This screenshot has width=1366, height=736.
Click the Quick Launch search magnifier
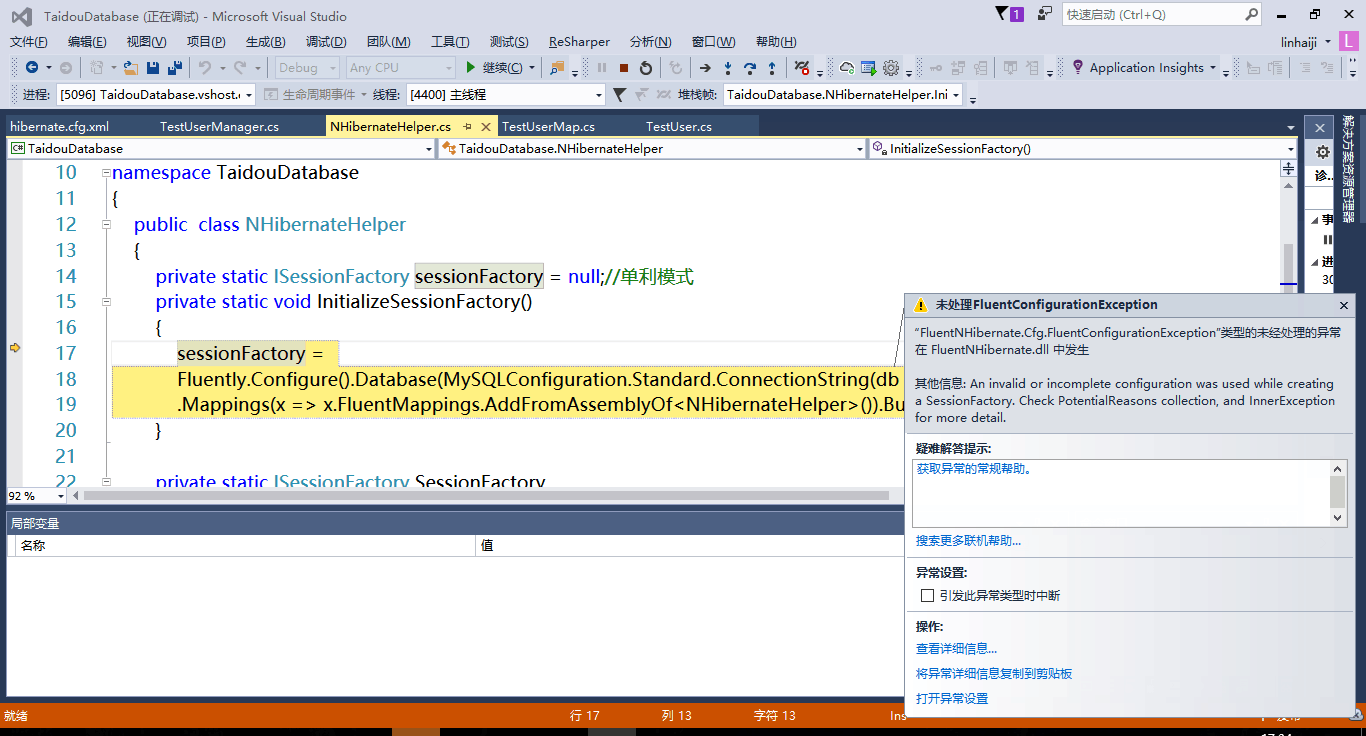click(1252, 14)
